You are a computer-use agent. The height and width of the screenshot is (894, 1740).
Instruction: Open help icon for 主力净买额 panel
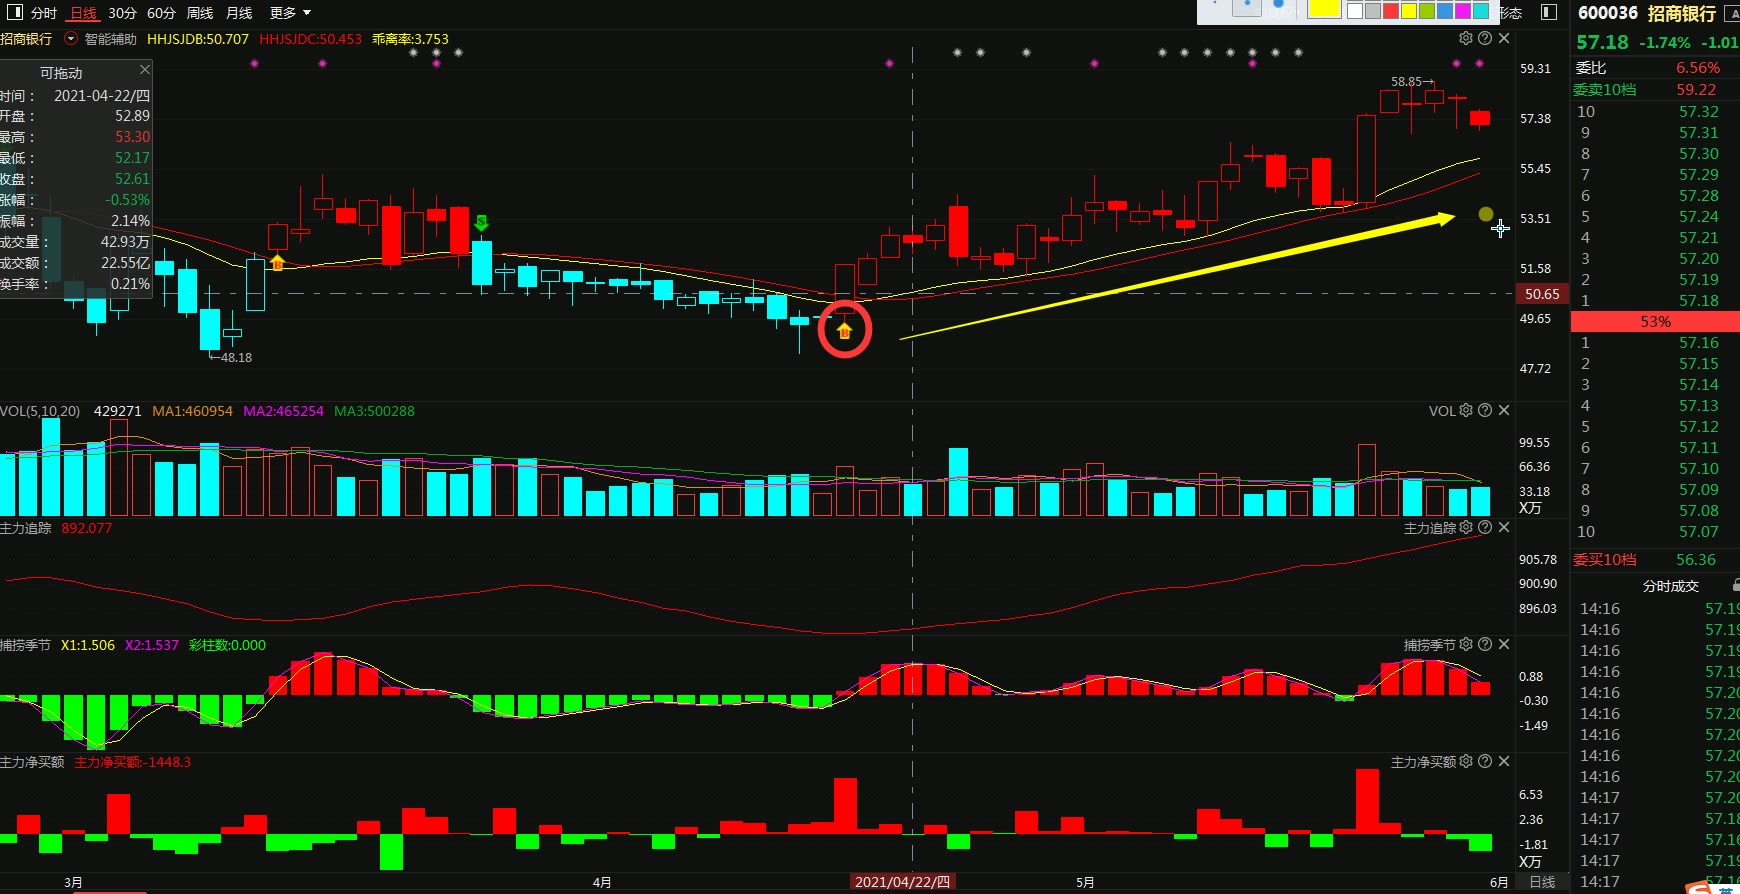[1485, 761]
